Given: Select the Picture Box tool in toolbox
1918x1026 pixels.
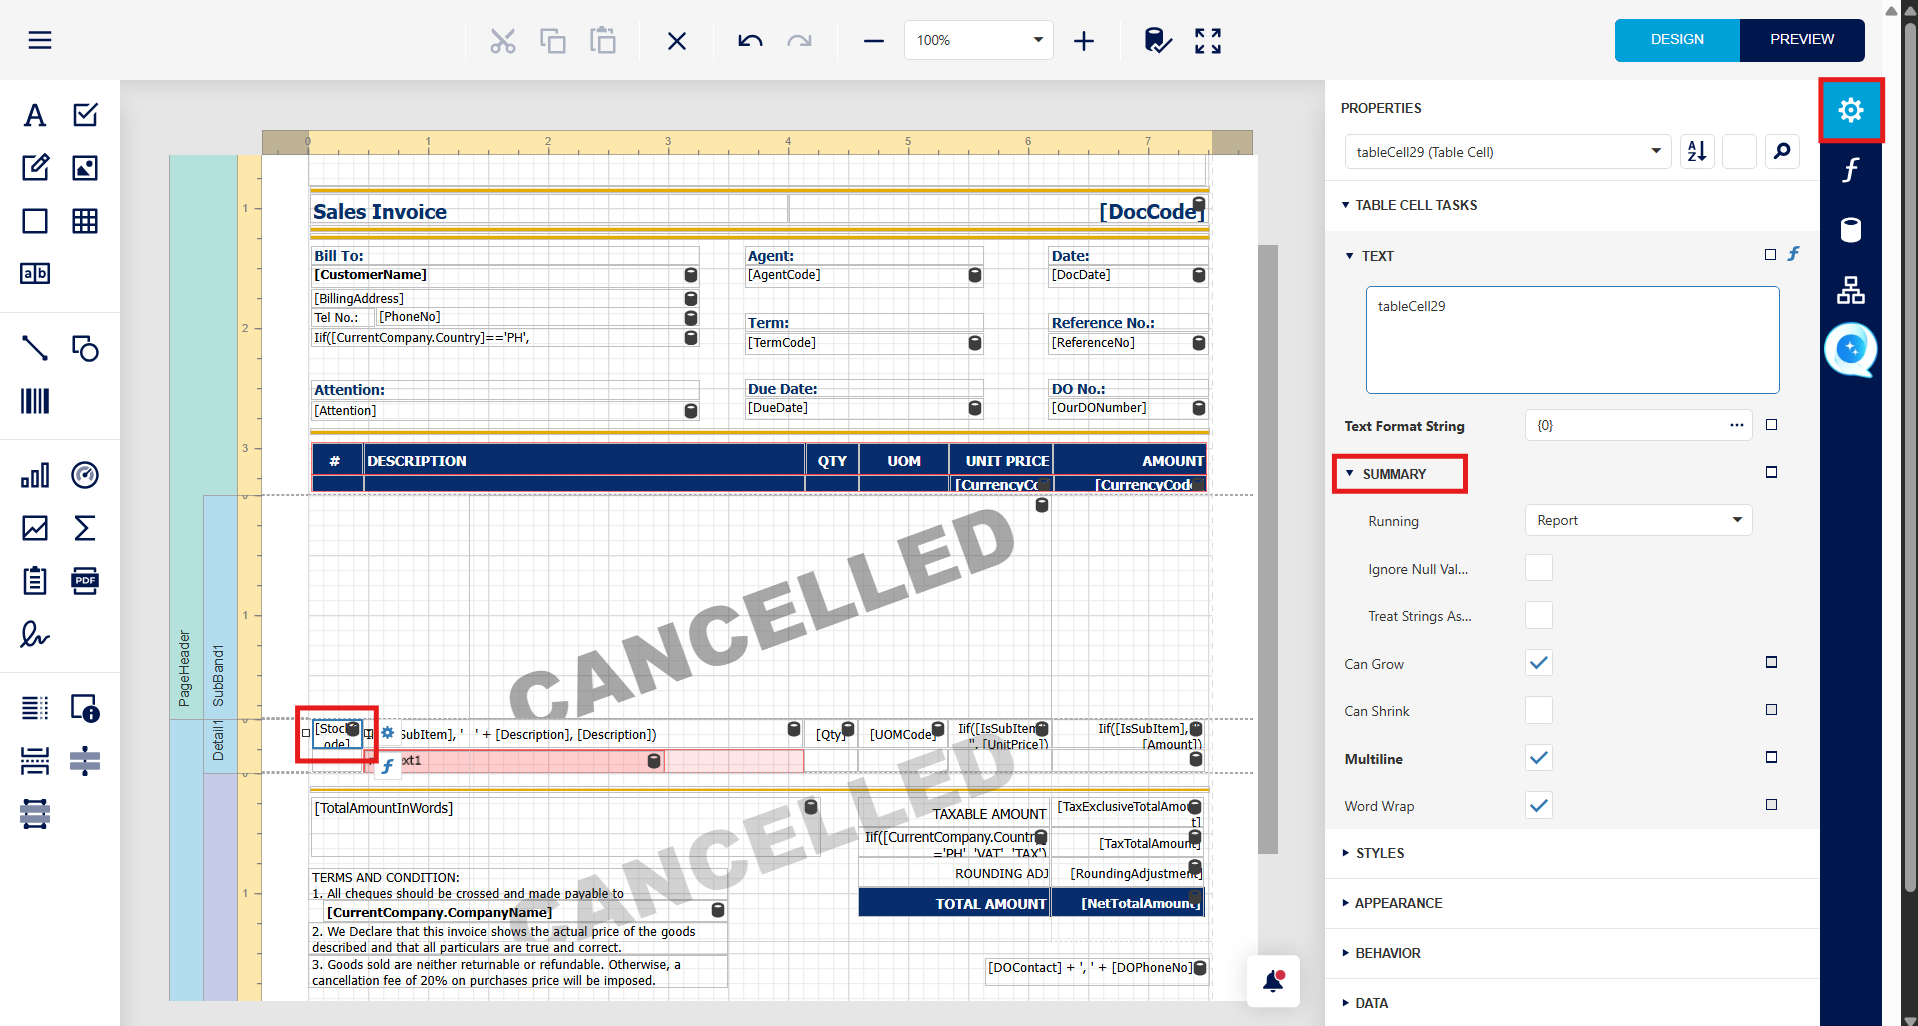Looking at the screenshot, I should pos(85,168).
